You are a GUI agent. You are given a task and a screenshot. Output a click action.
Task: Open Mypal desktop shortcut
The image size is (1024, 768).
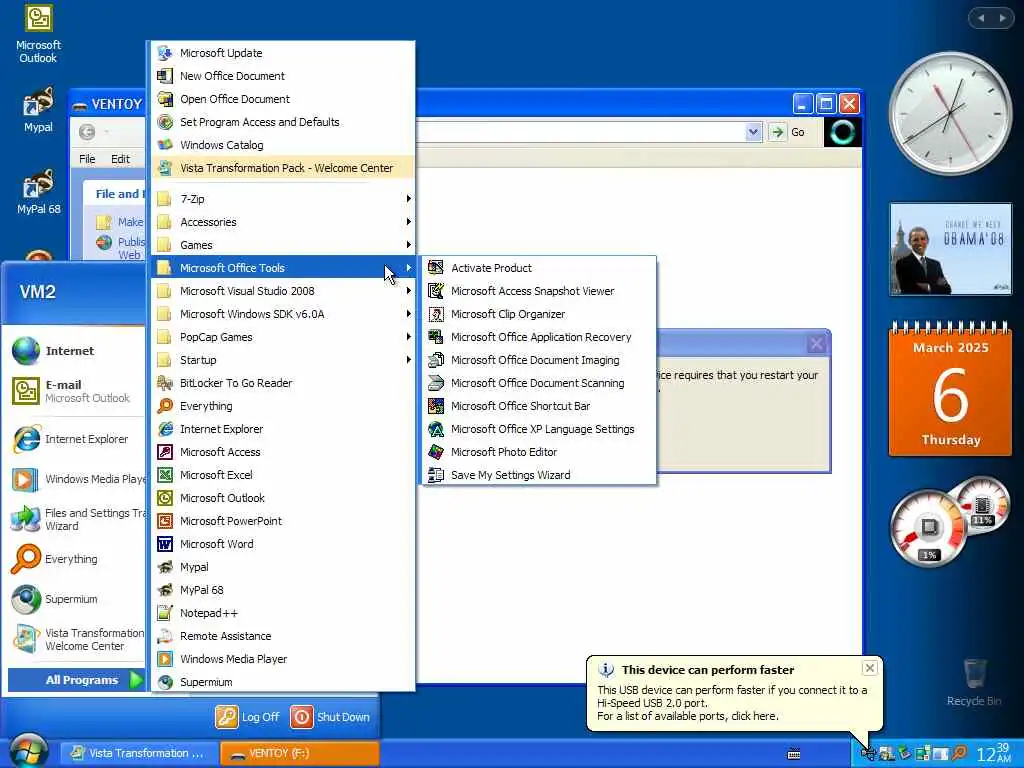click(38, 110)
